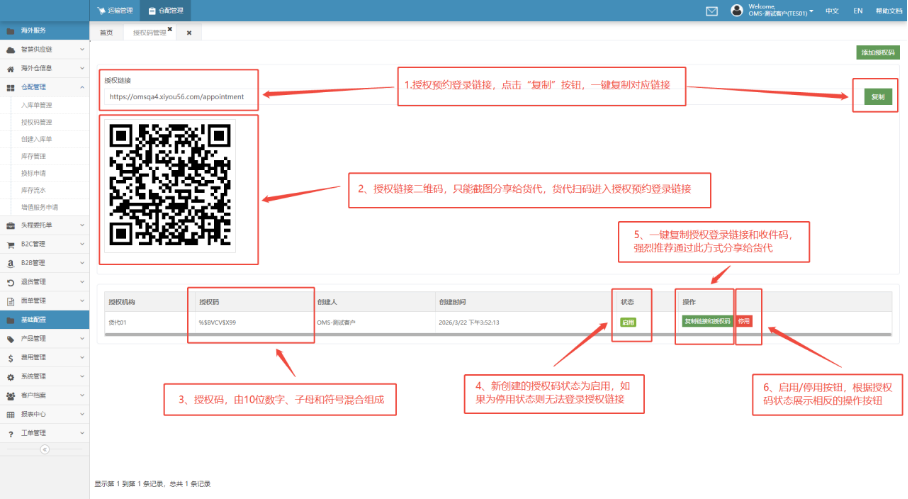The image size is (908, 499).
Task: Click the green 启用 status badge
Action: point(627,322)
